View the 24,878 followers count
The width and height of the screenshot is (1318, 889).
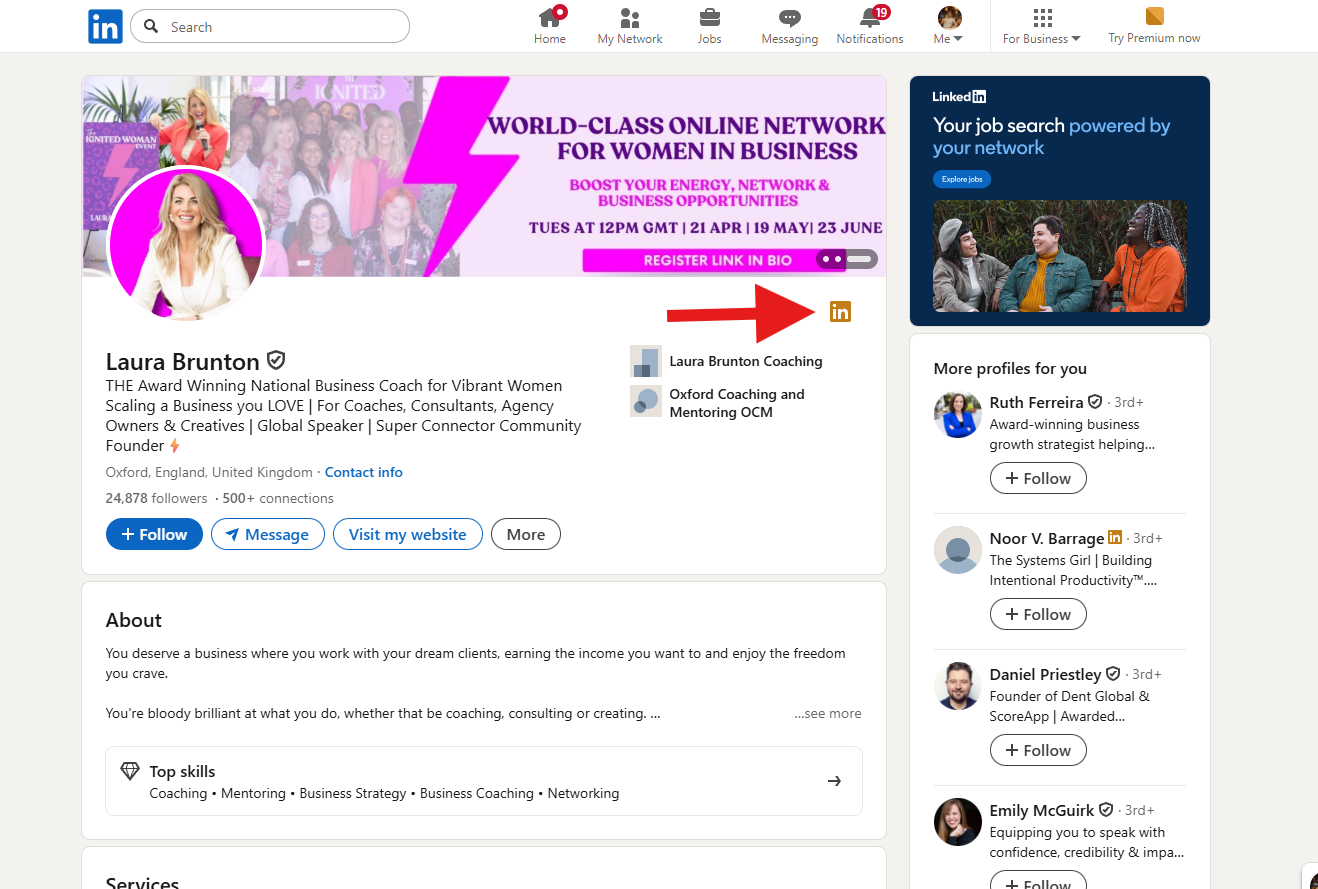coord(157,498)
